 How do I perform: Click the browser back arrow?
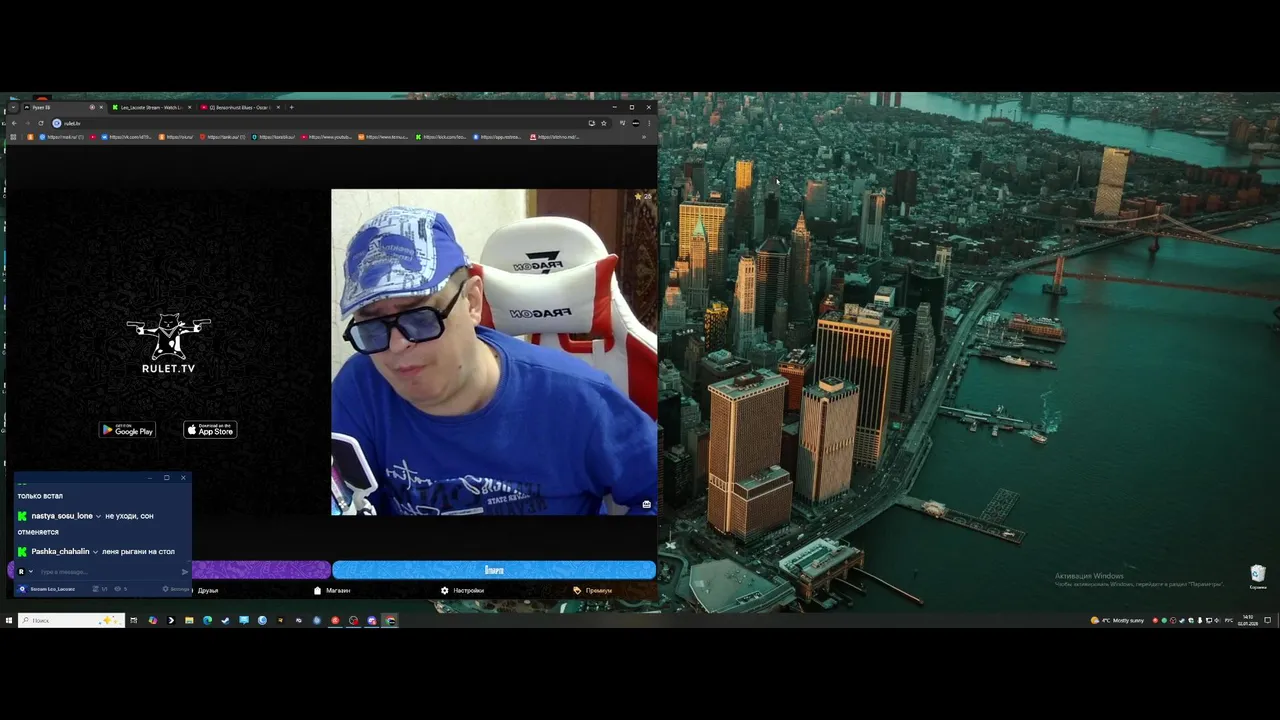[x=14, y=123]
